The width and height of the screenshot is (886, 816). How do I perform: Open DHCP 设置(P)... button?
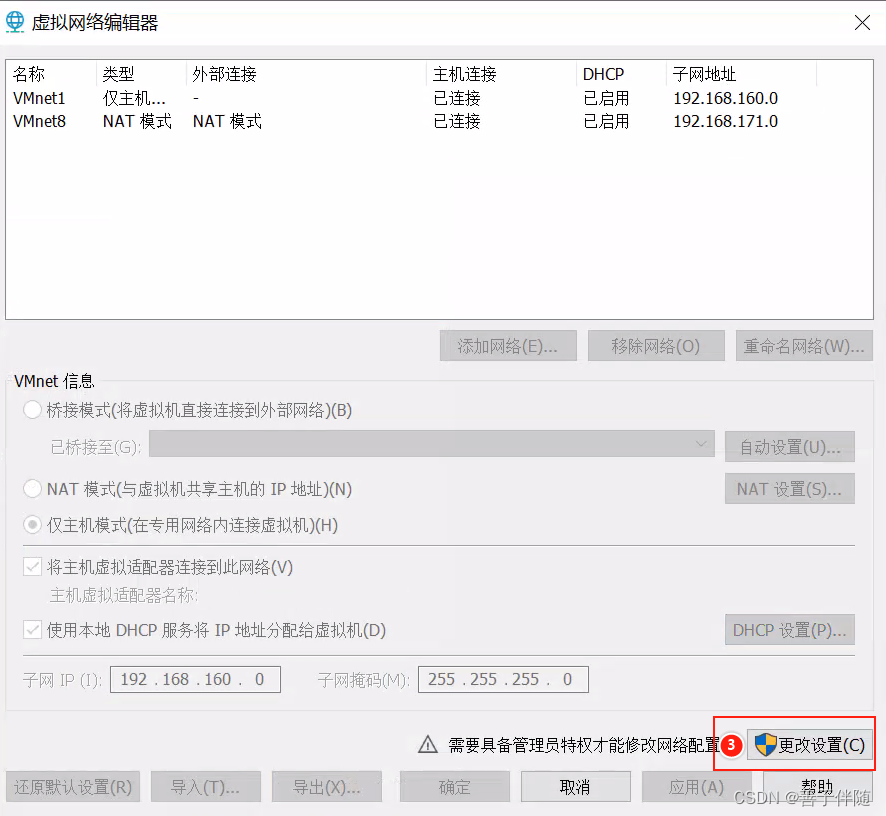pos(790,630)
